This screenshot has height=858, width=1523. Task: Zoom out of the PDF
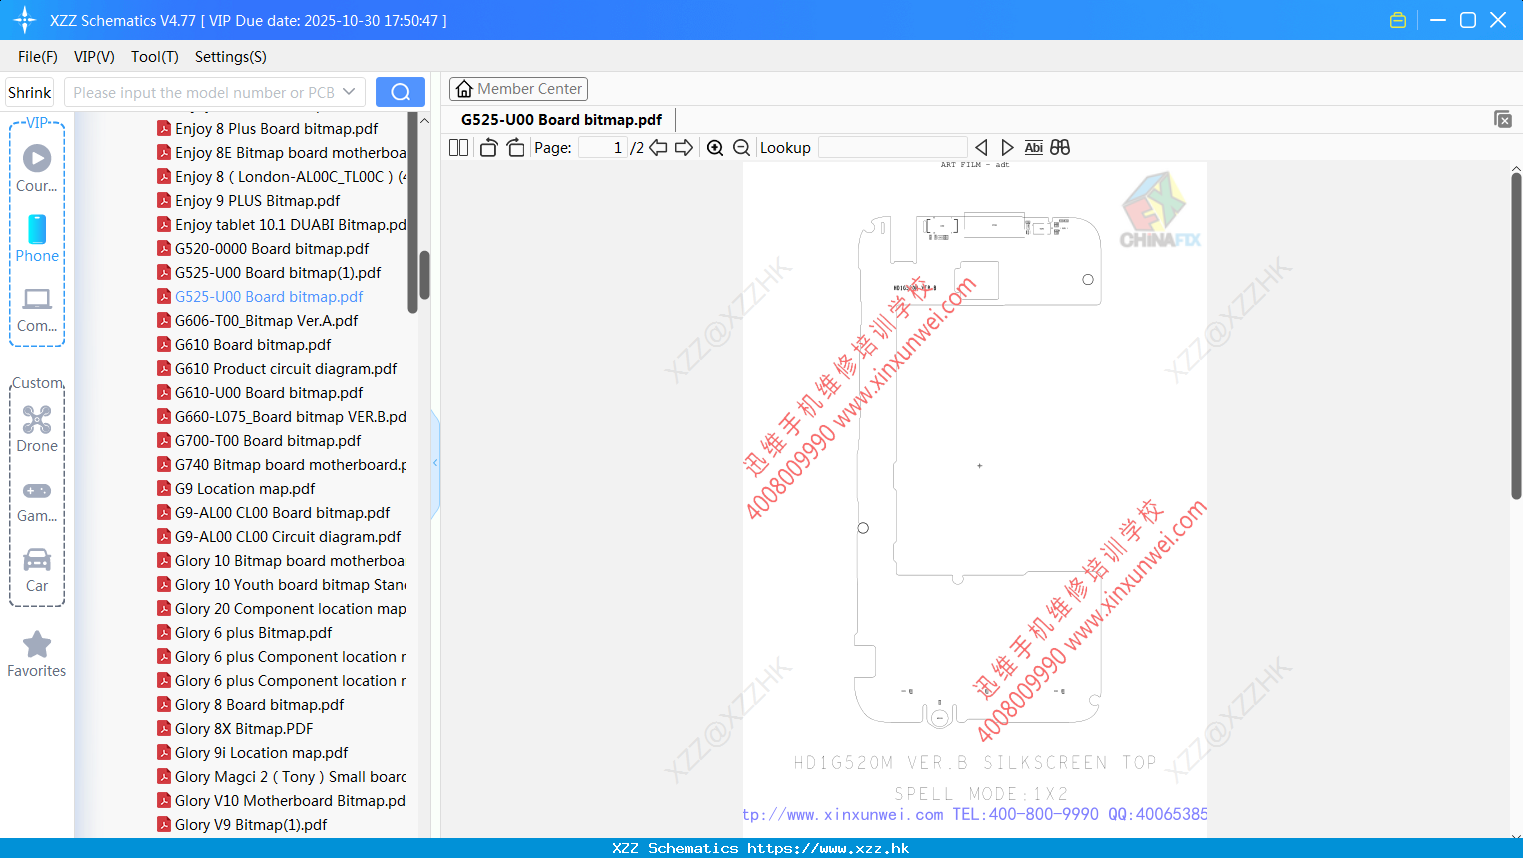tap(741, 147)
